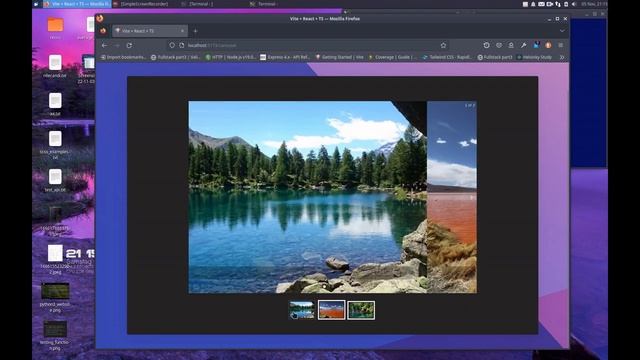Viewport: 640px width, 360px height.
Task: Click the notification bell in system tray
Action: [x=533, y=4]
